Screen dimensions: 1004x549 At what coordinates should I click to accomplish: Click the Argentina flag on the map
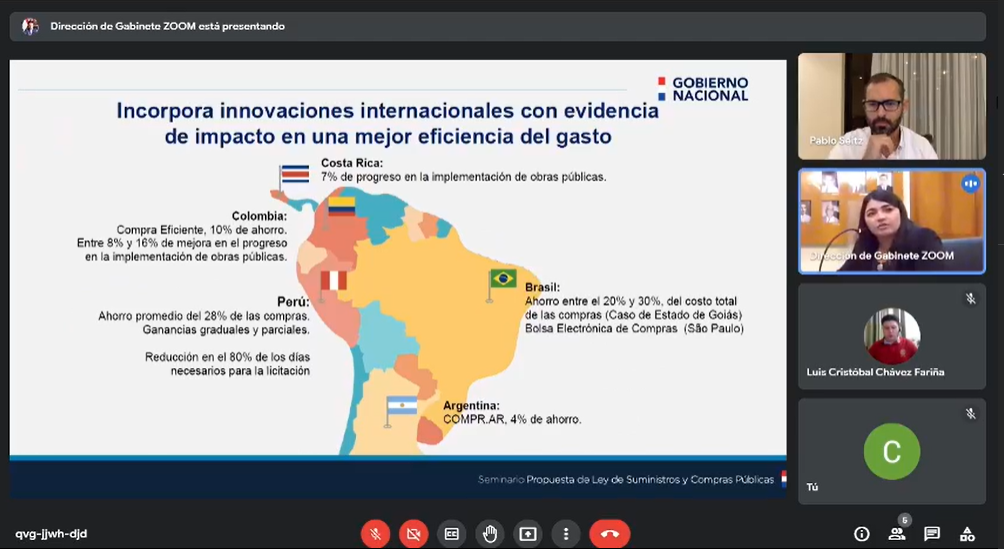point(401,406)
